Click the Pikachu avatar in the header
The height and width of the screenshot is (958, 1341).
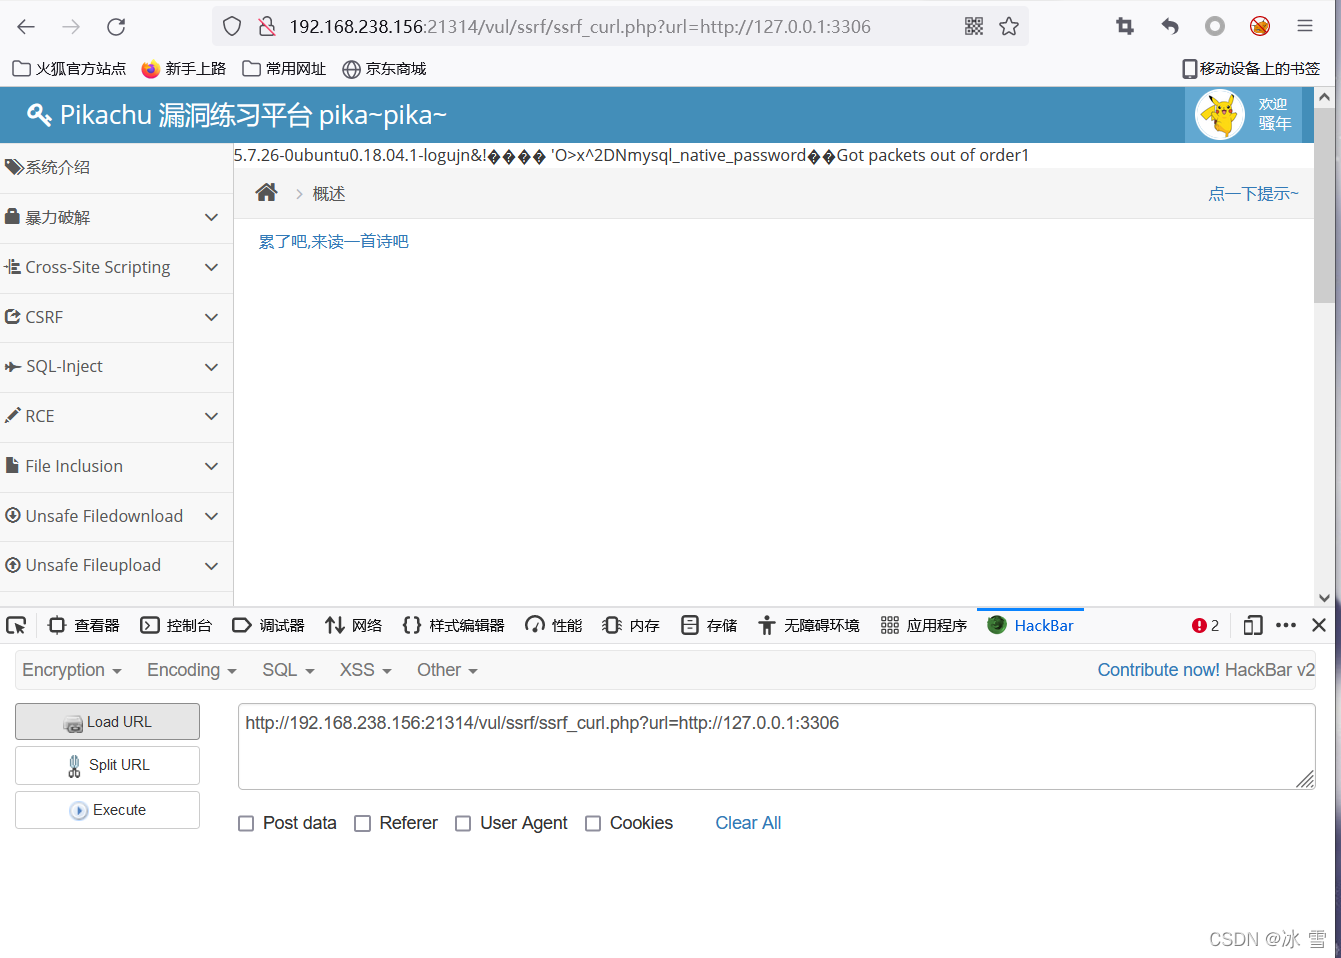coord(1220,115)
